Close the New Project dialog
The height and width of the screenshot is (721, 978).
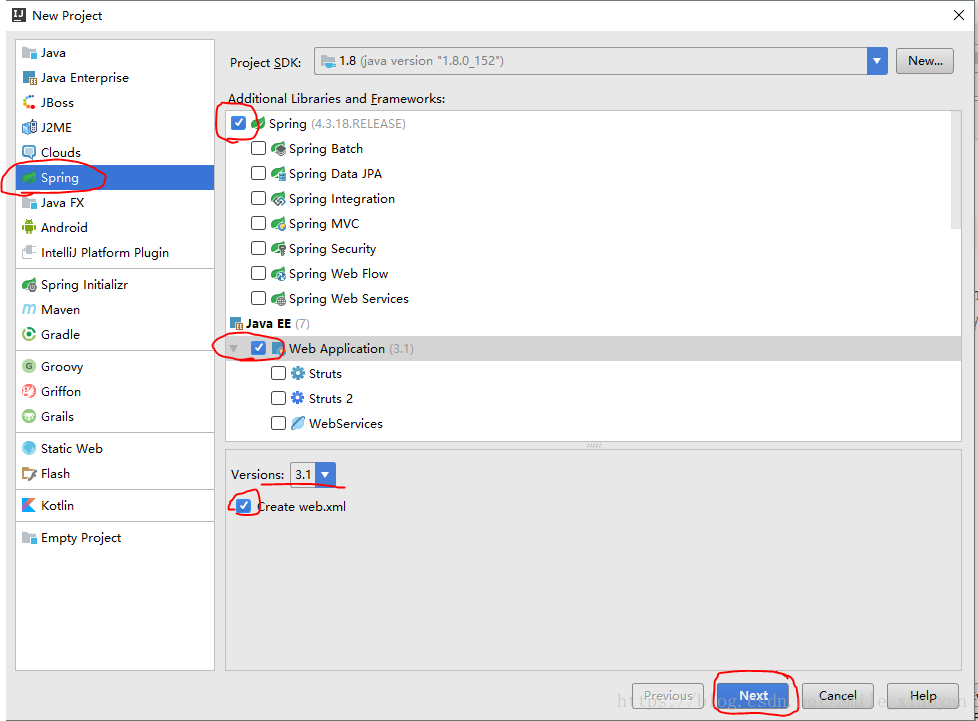click(959, 15)
